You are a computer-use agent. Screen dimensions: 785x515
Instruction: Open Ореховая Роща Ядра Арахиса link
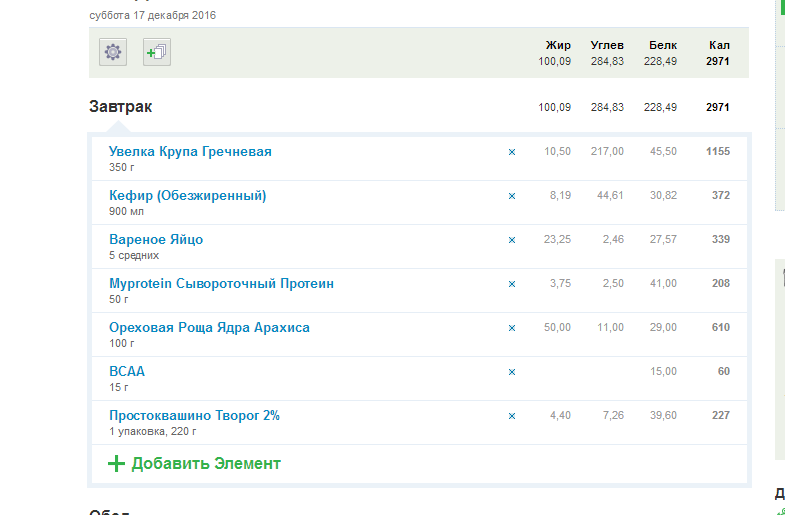point(209,328)
